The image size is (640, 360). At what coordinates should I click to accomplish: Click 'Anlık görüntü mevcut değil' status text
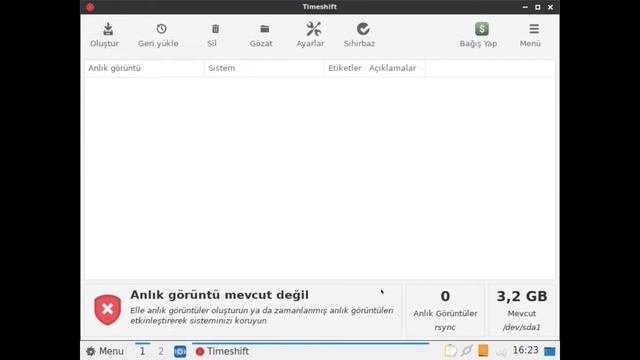pos(220,295)
